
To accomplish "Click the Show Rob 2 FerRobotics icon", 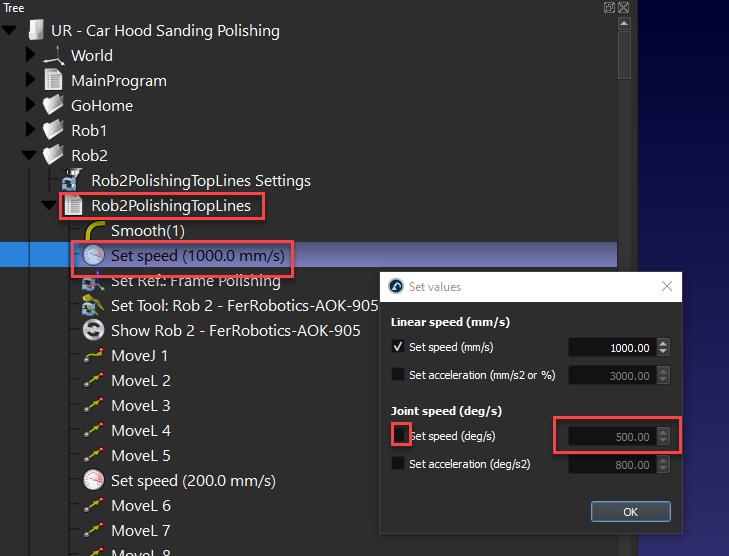I will coord(93,330).
